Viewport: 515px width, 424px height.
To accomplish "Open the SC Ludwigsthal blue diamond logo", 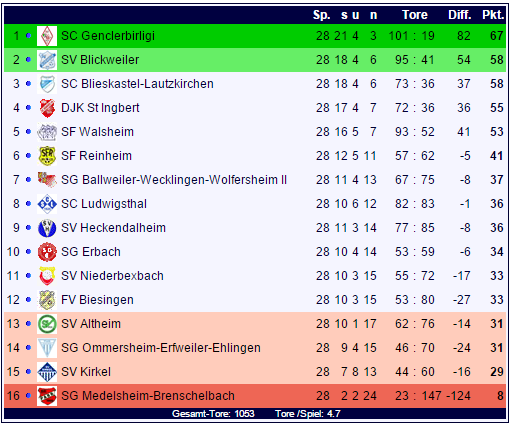I will coord(47,204).
